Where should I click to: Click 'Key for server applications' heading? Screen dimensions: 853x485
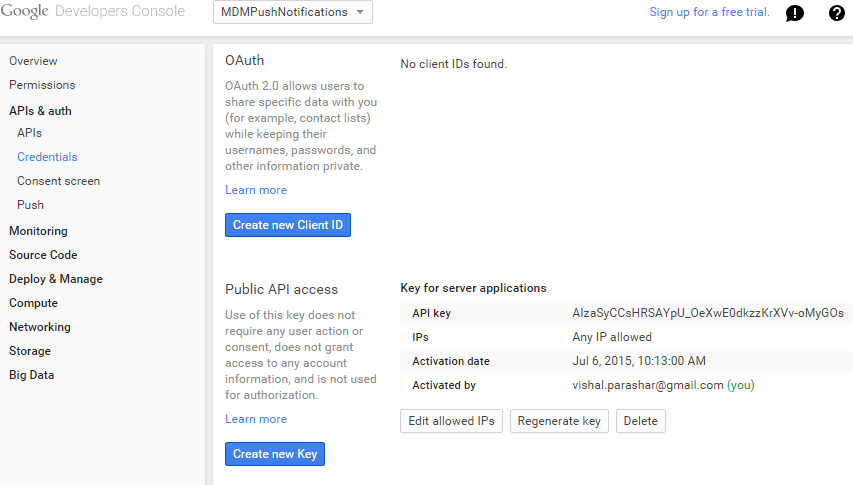pos(473,288)
